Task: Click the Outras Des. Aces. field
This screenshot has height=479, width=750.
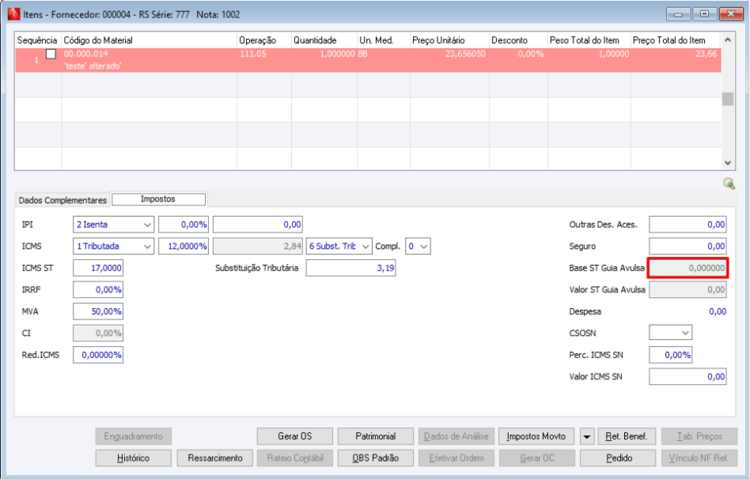Action: pos(688,224)
